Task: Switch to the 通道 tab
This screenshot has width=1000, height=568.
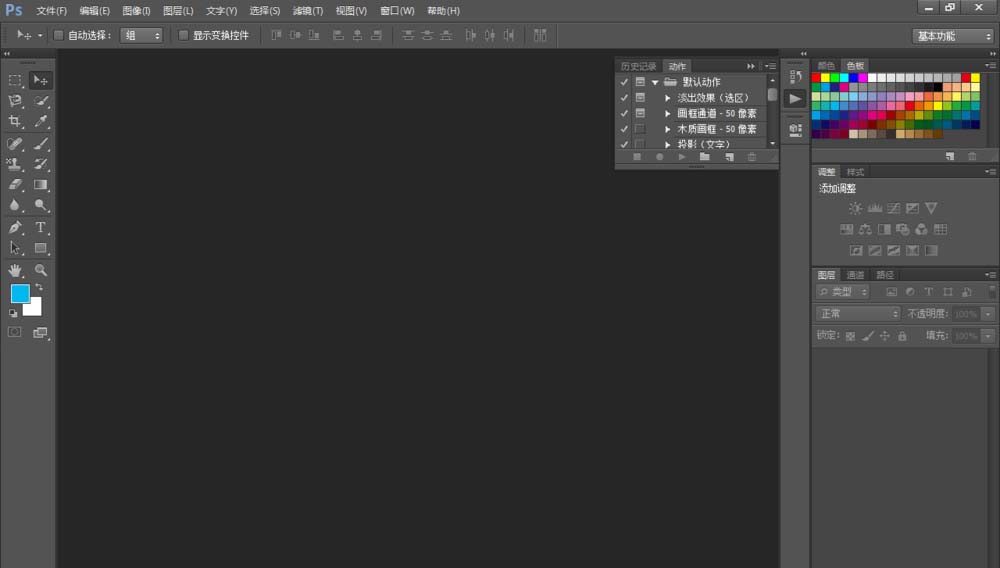Action: coord(855,275)
